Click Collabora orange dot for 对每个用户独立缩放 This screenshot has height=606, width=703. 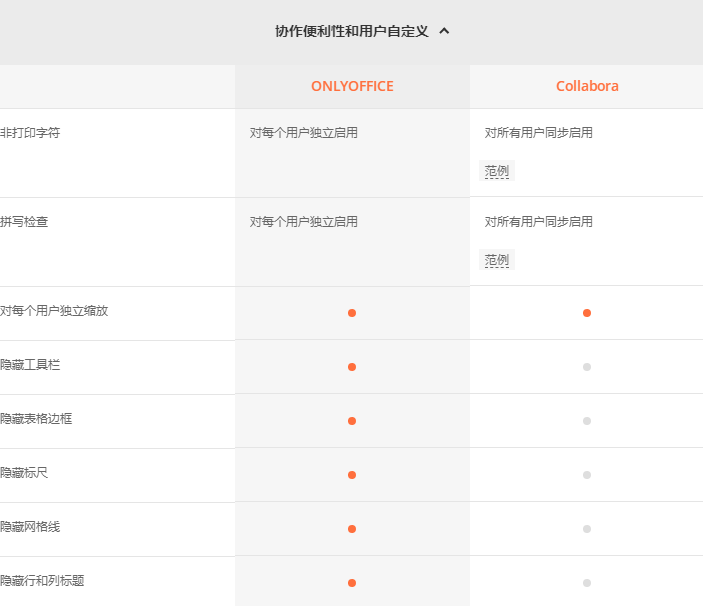(x=587, y=313)
